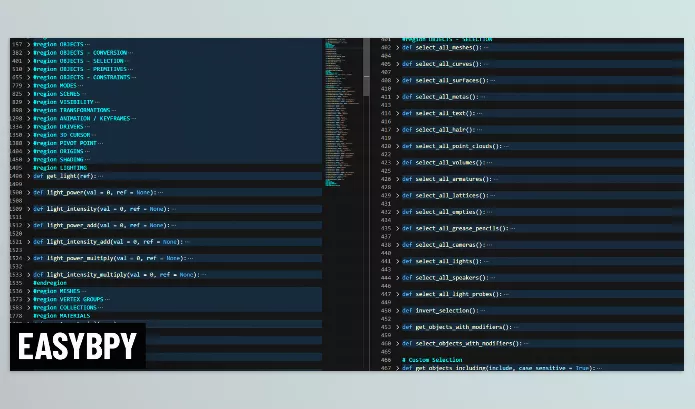695x409 pixels.
Task: Click the '#region 3D CURSOR' line text
Action: pos(62,135)
